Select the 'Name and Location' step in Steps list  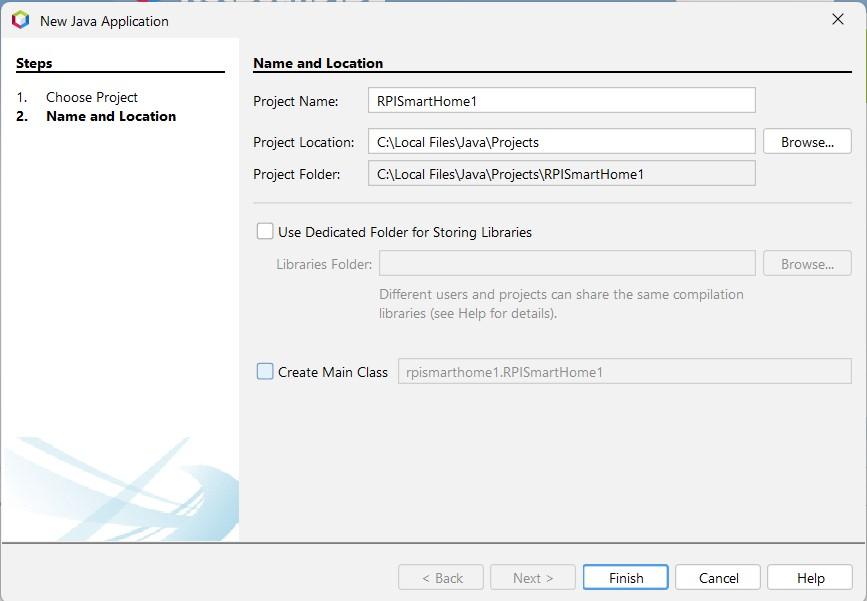pyautogui.click(x=111, y=117)
